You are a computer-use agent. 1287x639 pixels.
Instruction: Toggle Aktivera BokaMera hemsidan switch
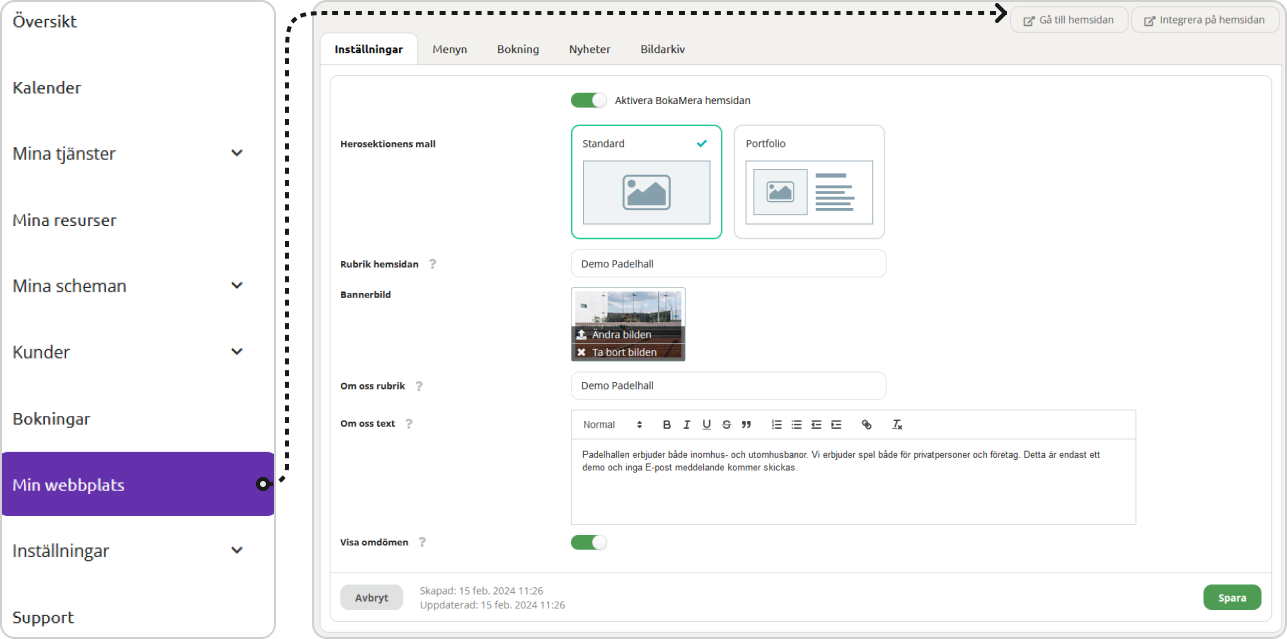(x=589, y=100)
